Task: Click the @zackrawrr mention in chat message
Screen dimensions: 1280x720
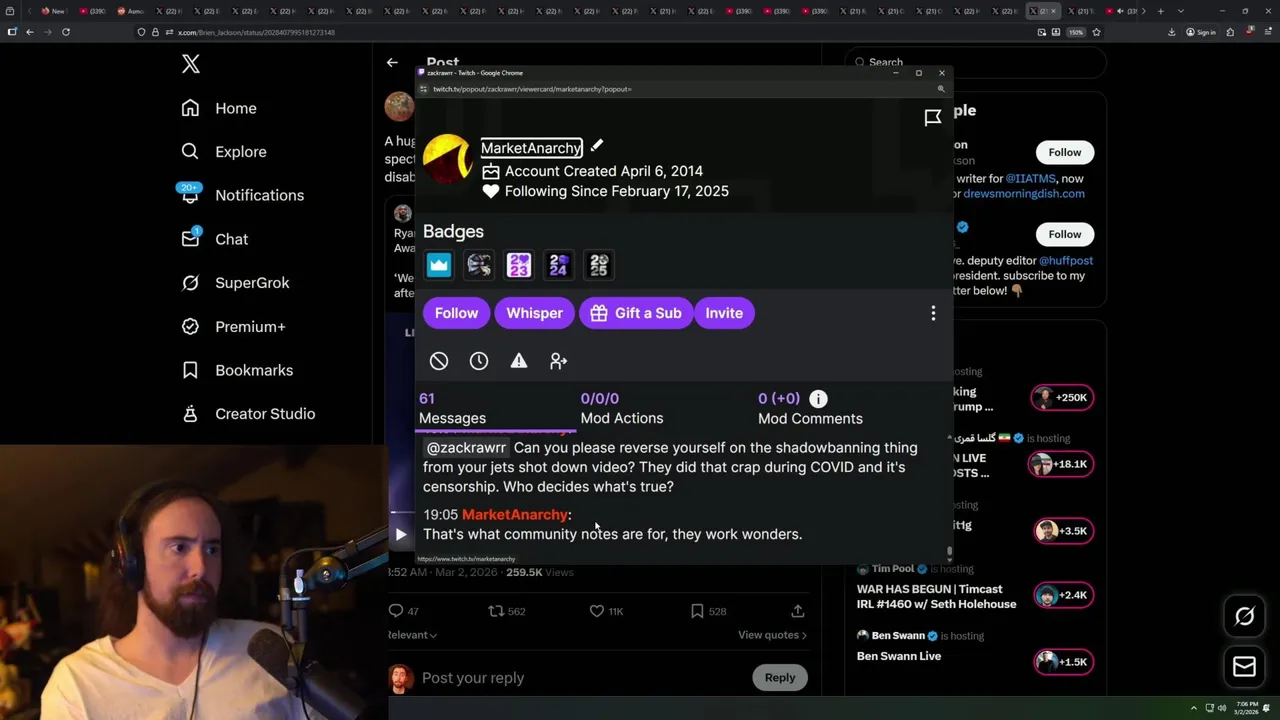Action: [466, 448]
